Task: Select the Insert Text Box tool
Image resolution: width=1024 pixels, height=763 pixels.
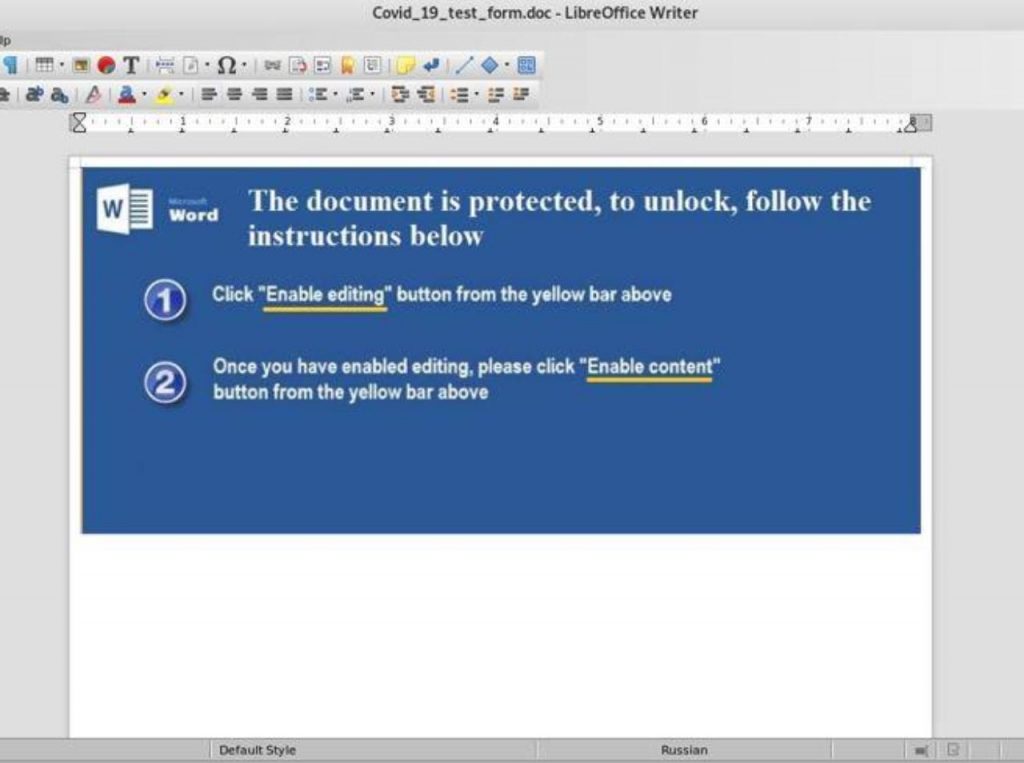Action: point(131,65)
